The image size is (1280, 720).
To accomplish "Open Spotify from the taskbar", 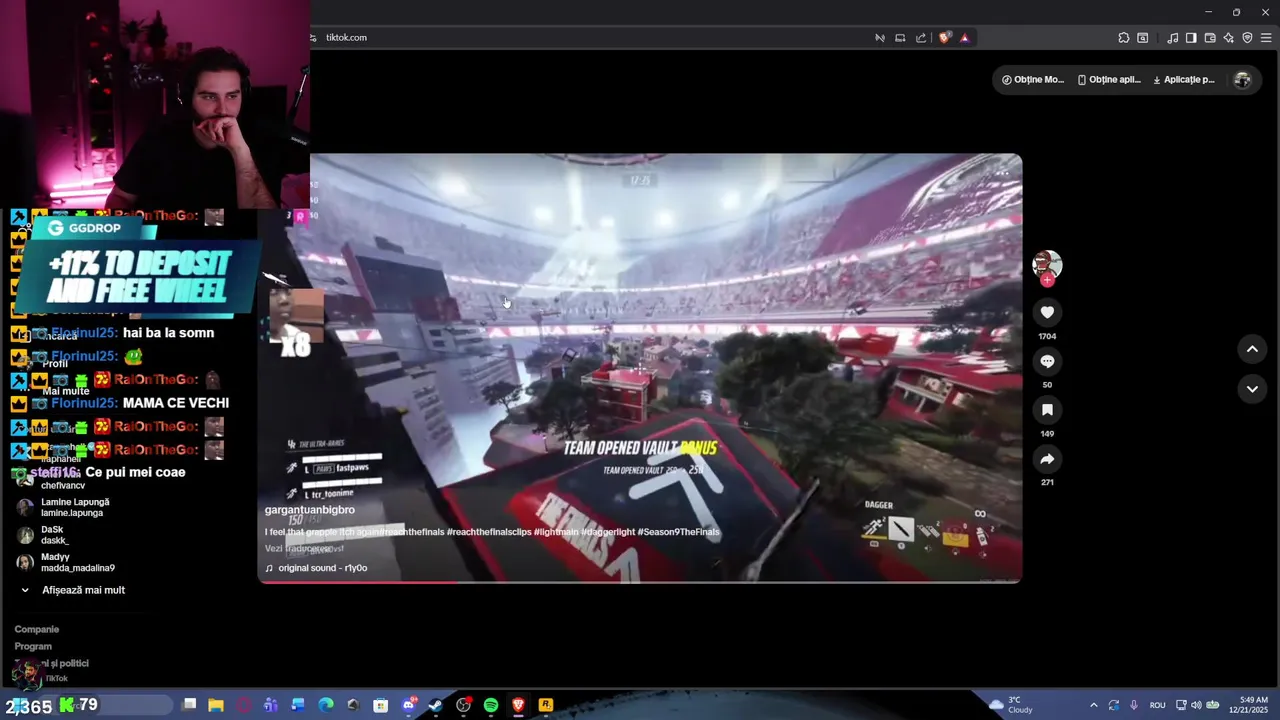I will [491, 705].
